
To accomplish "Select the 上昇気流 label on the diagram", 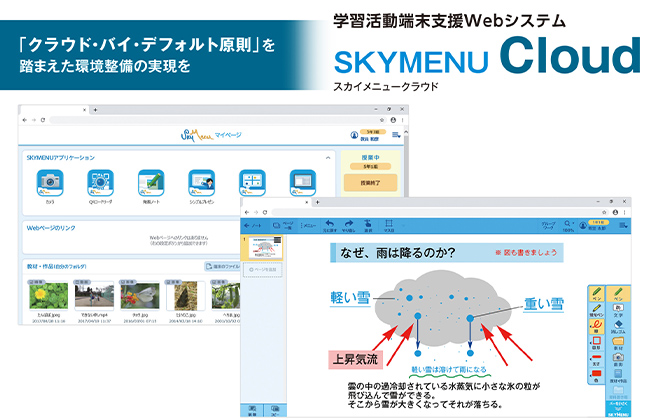I will (356, 359).
